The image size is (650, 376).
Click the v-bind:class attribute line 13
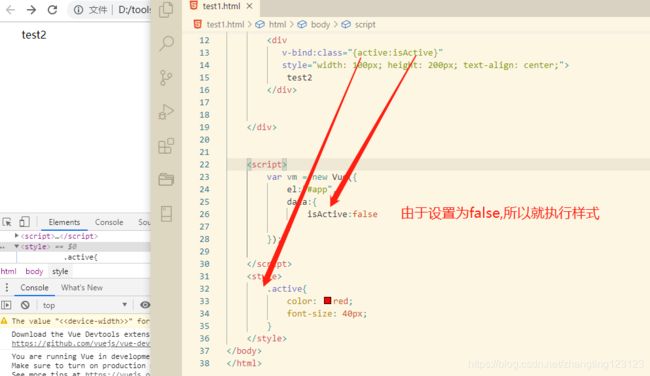pos(362,53)
